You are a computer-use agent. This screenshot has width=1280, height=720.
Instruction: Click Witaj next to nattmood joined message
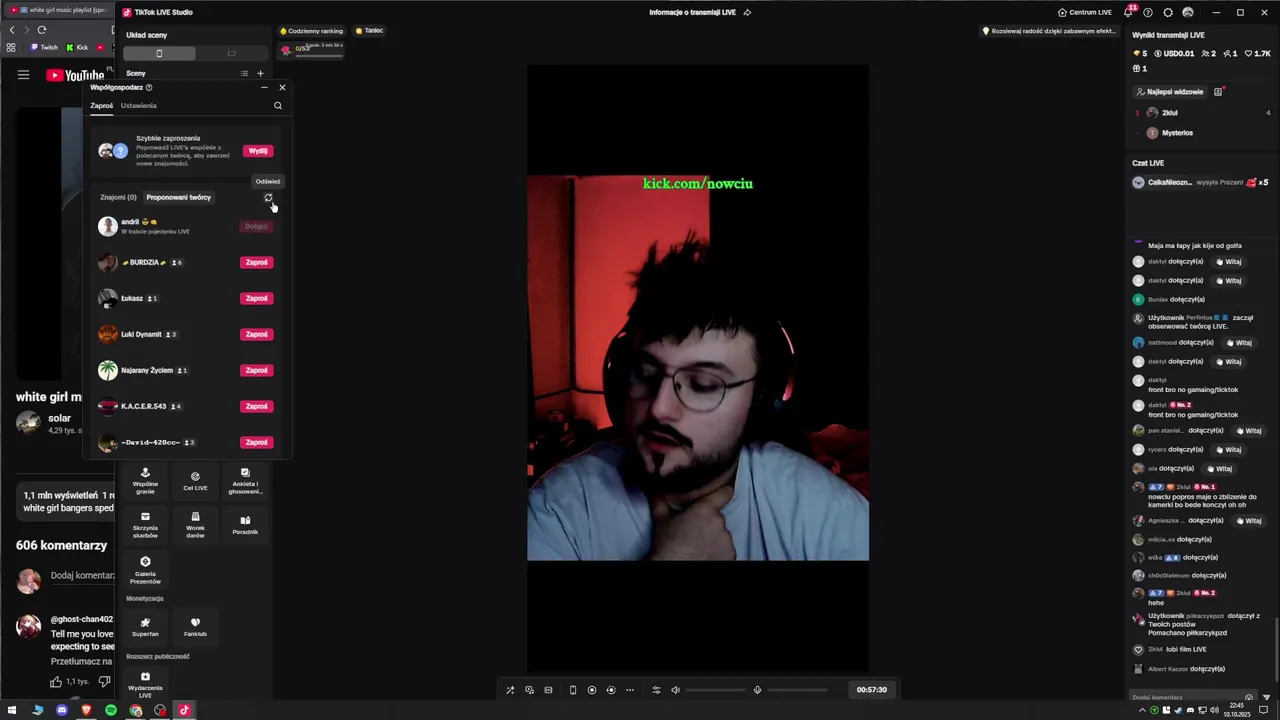pos(1239,342)
